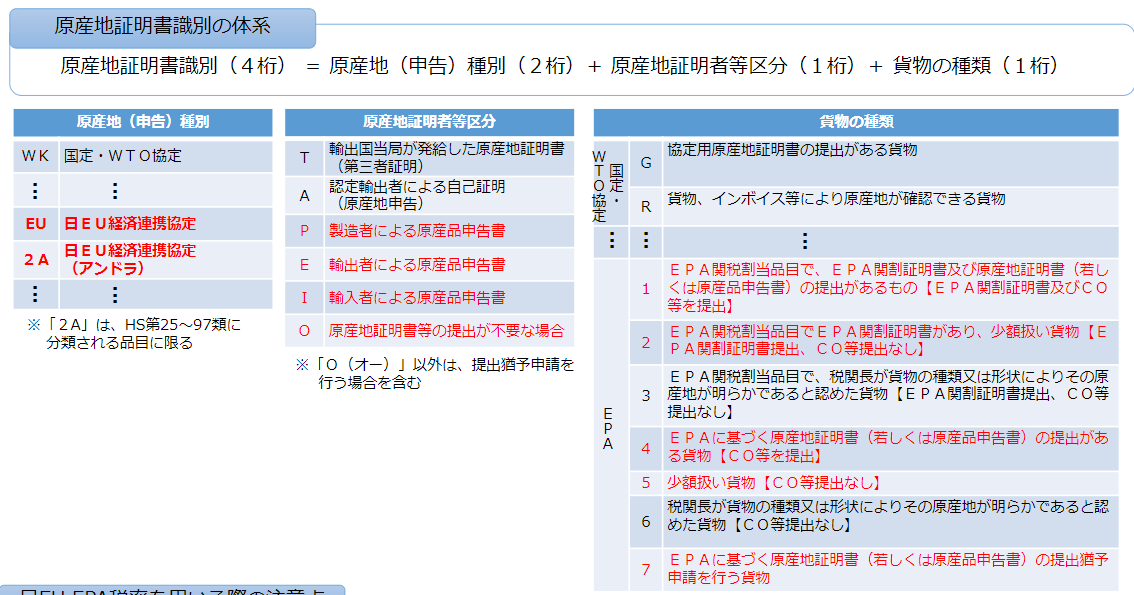The width and height of the screenshot is (1134, 595).
Task: Click the 原産地証明書識別の体系 title tab
Action: click(163, 27)
